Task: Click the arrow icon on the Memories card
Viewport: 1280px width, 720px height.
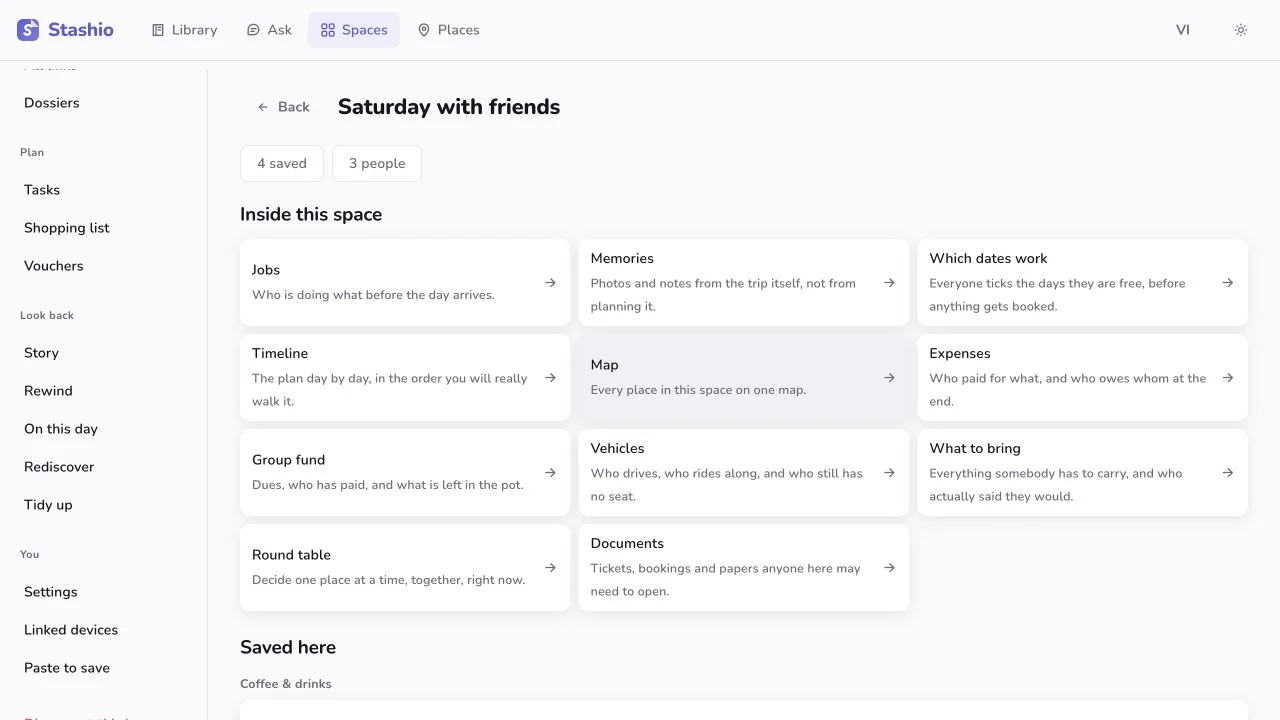Action: (x=889, y=283)
